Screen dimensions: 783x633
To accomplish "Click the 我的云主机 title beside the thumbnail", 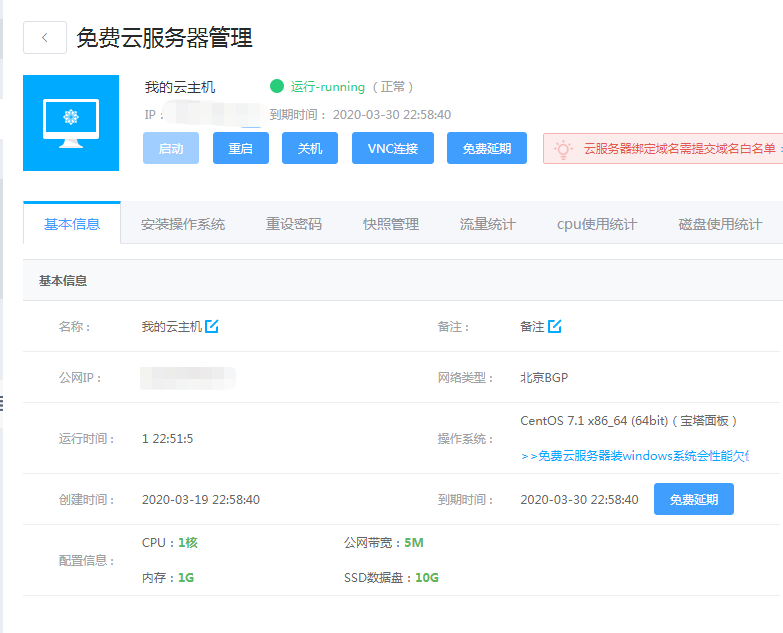I will coord(180,87).
